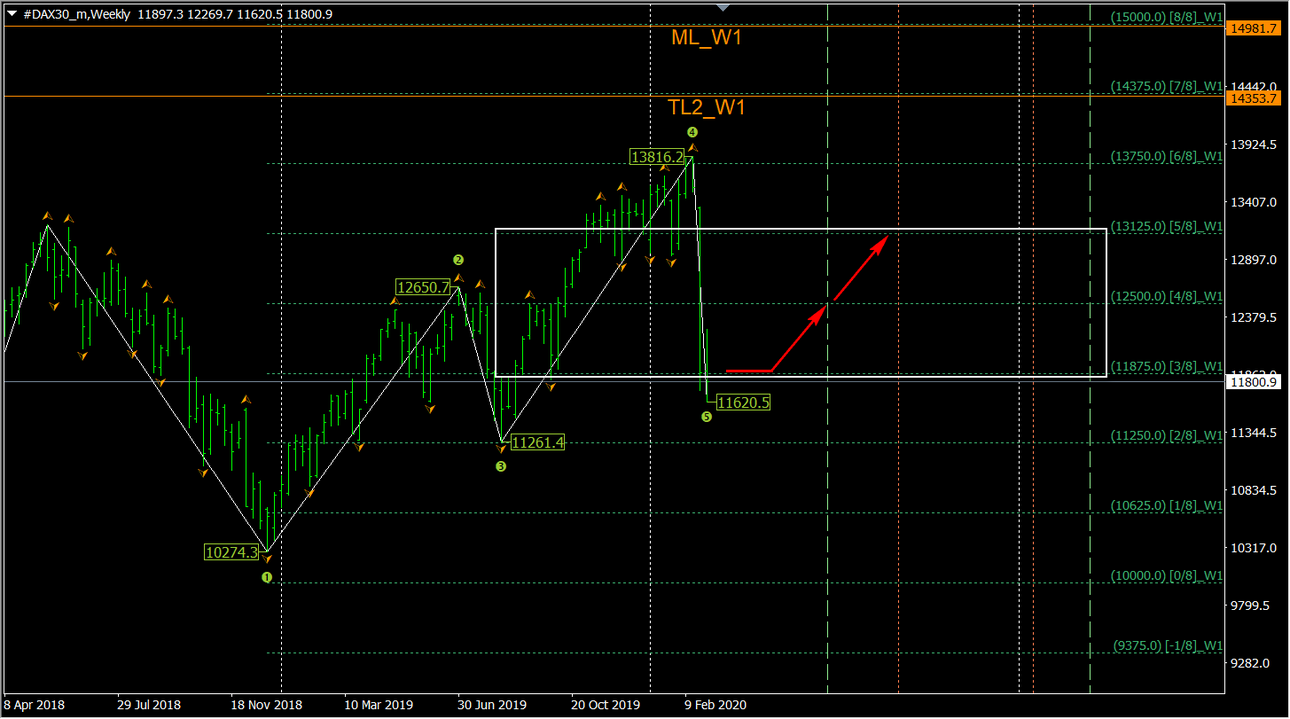
Task: Select the TL2_W1 orange line label
Action: click(706, 107)
